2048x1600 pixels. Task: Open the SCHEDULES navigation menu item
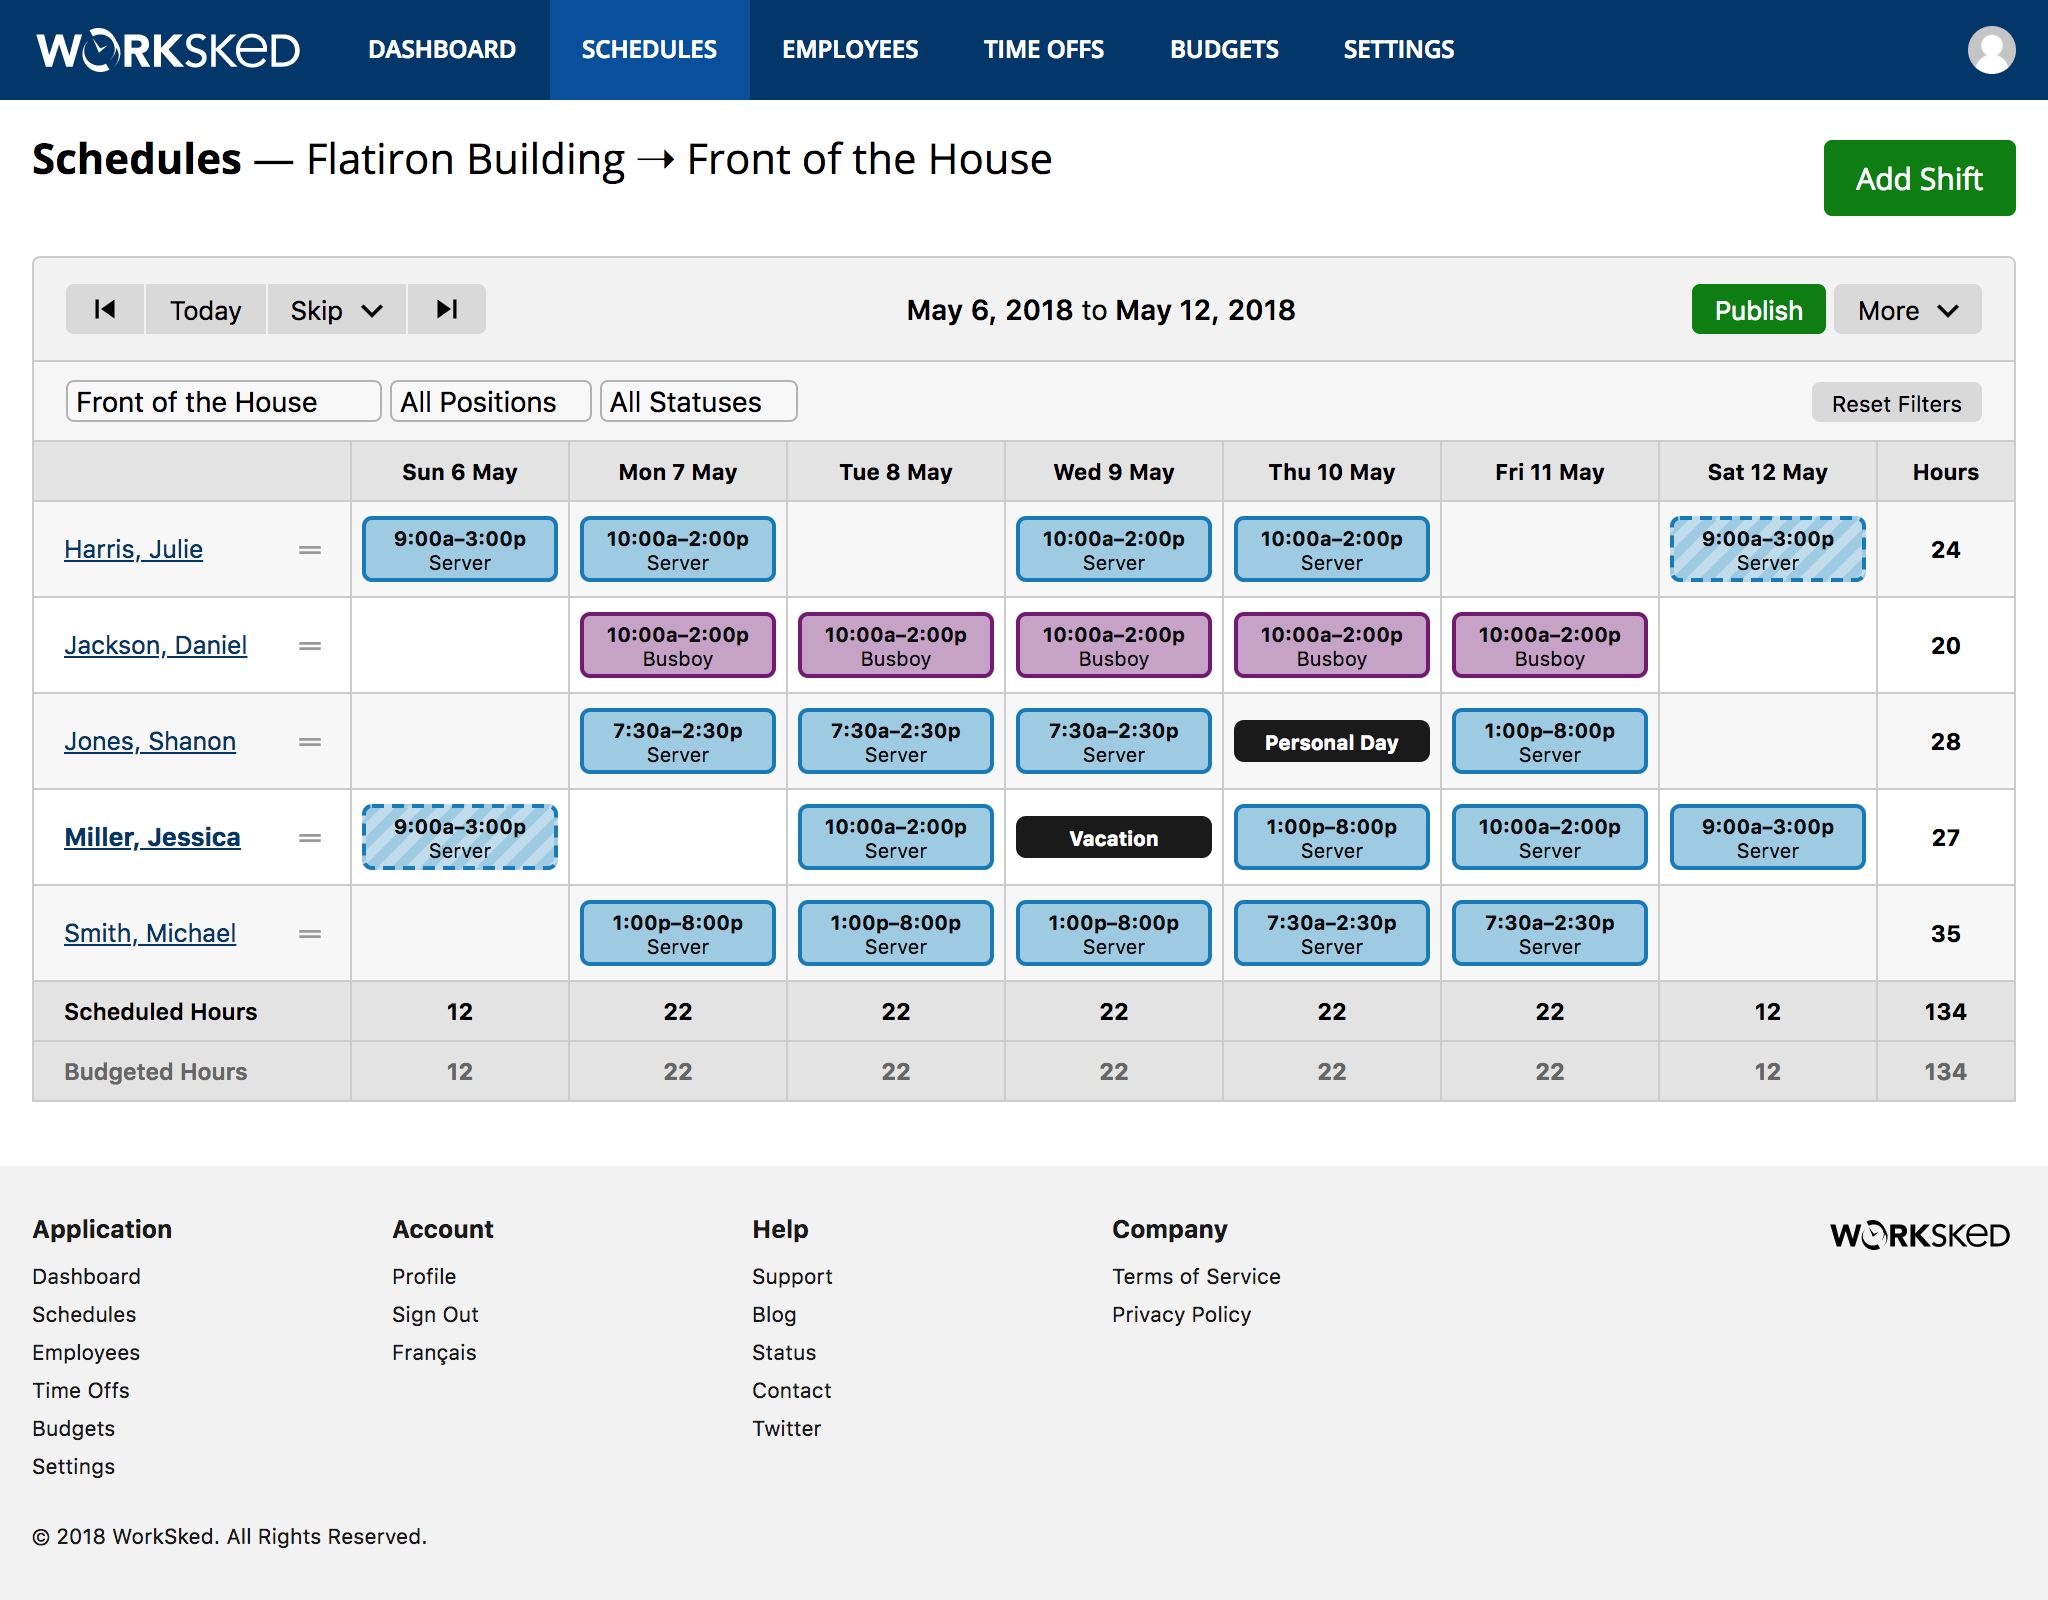tap(648, 48)
